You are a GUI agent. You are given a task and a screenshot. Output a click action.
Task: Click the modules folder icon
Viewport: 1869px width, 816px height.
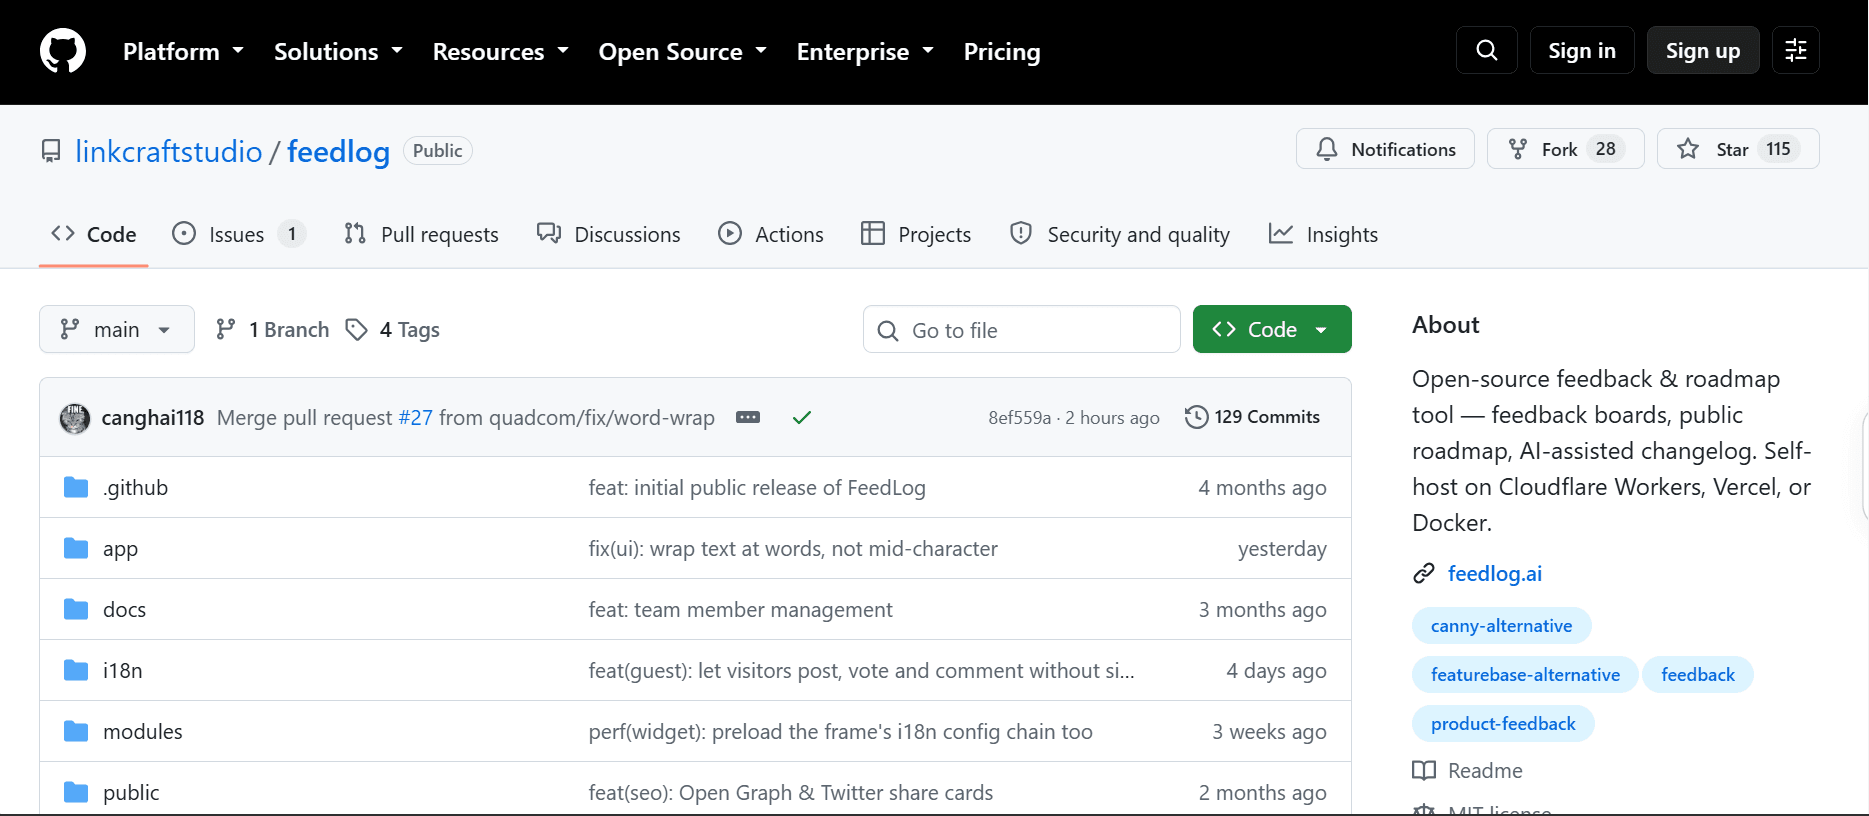[76, 731]
